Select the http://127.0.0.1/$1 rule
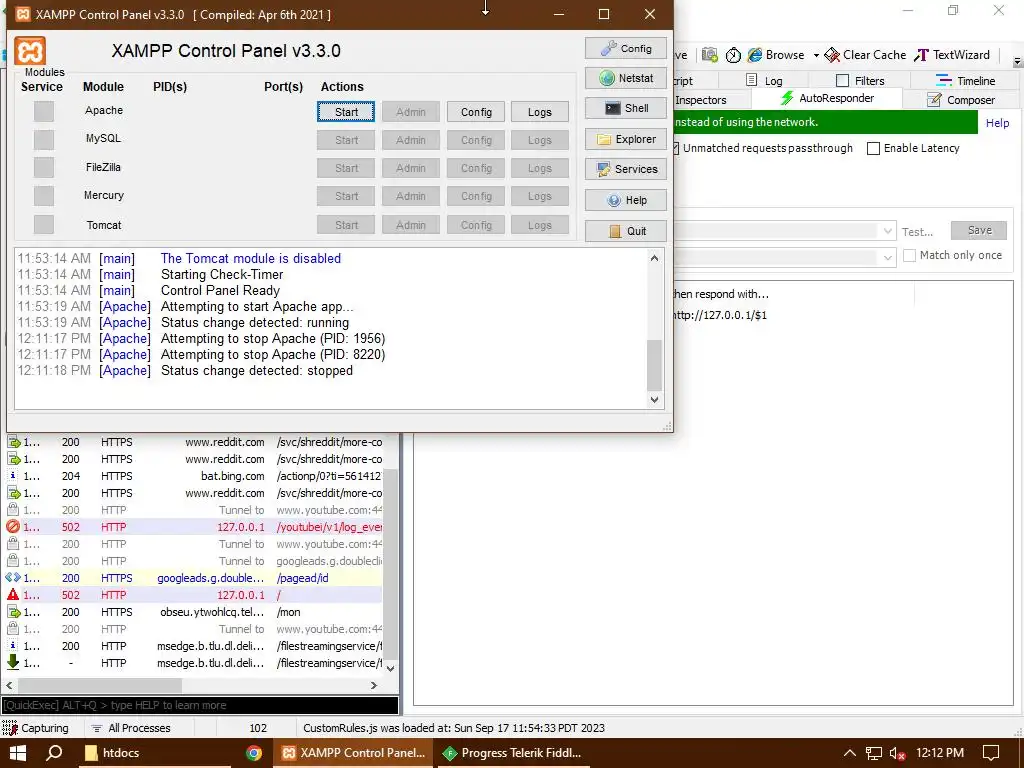Image resolution: width=1024 pixels, height=768 pixels. [x=720, y=315]
